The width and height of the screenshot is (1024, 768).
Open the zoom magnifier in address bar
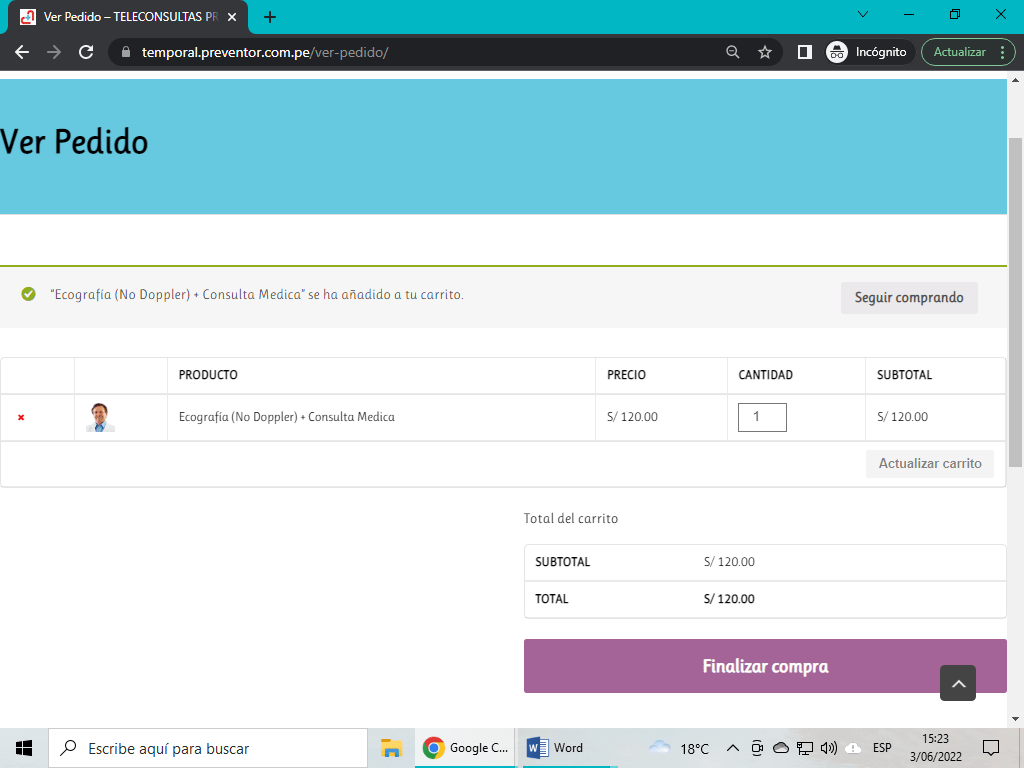coord(733,52)
